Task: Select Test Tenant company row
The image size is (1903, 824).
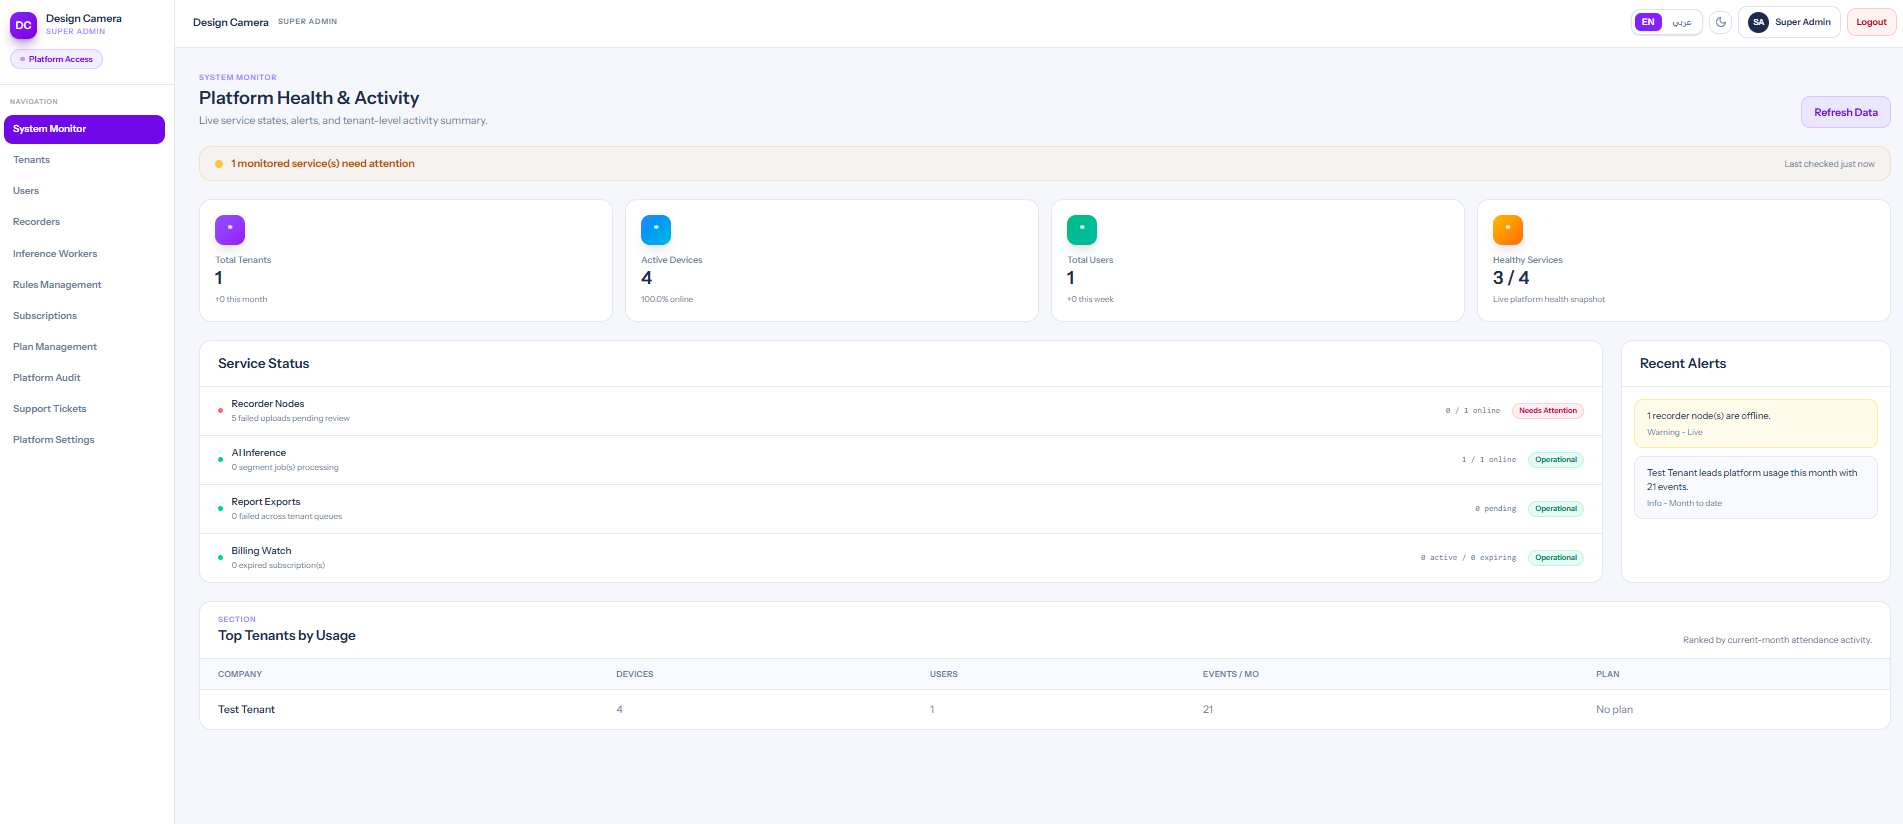Action: 1045,710
